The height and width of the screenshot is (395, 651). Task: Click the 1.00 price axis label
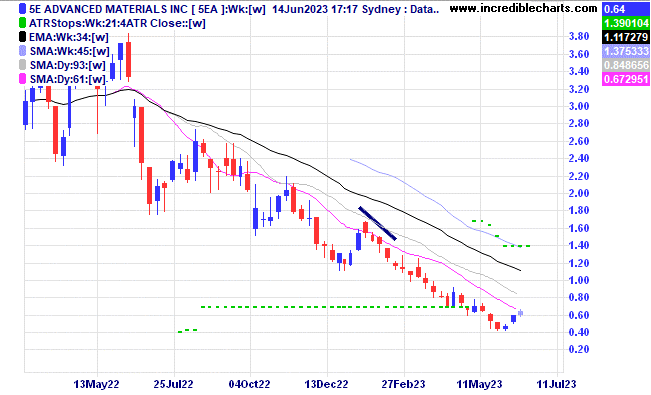579,280
